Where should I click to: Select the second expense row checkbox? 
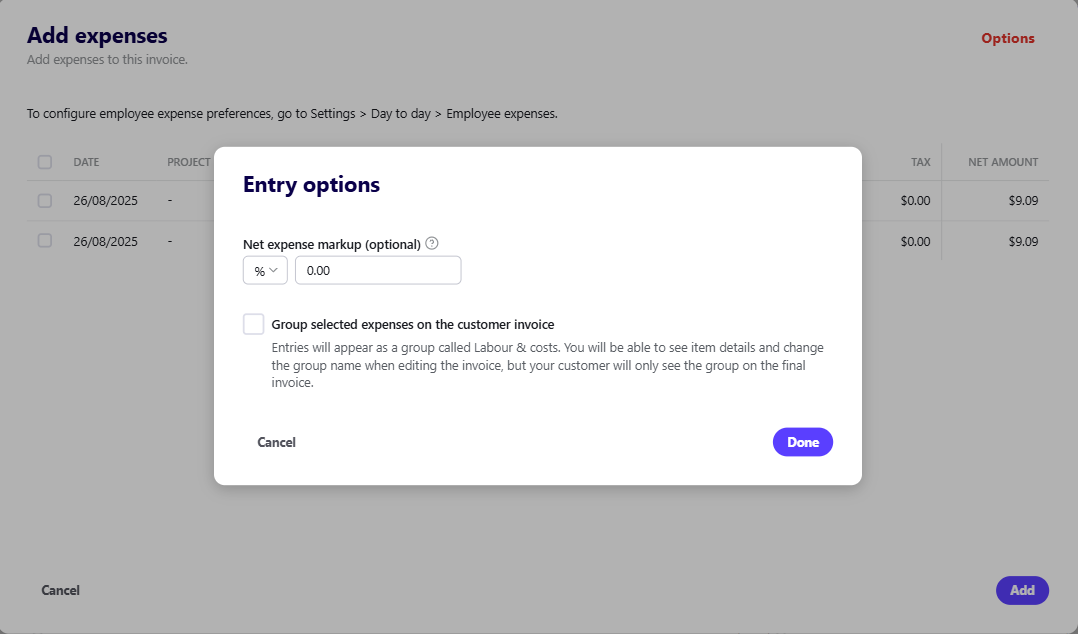45,241
